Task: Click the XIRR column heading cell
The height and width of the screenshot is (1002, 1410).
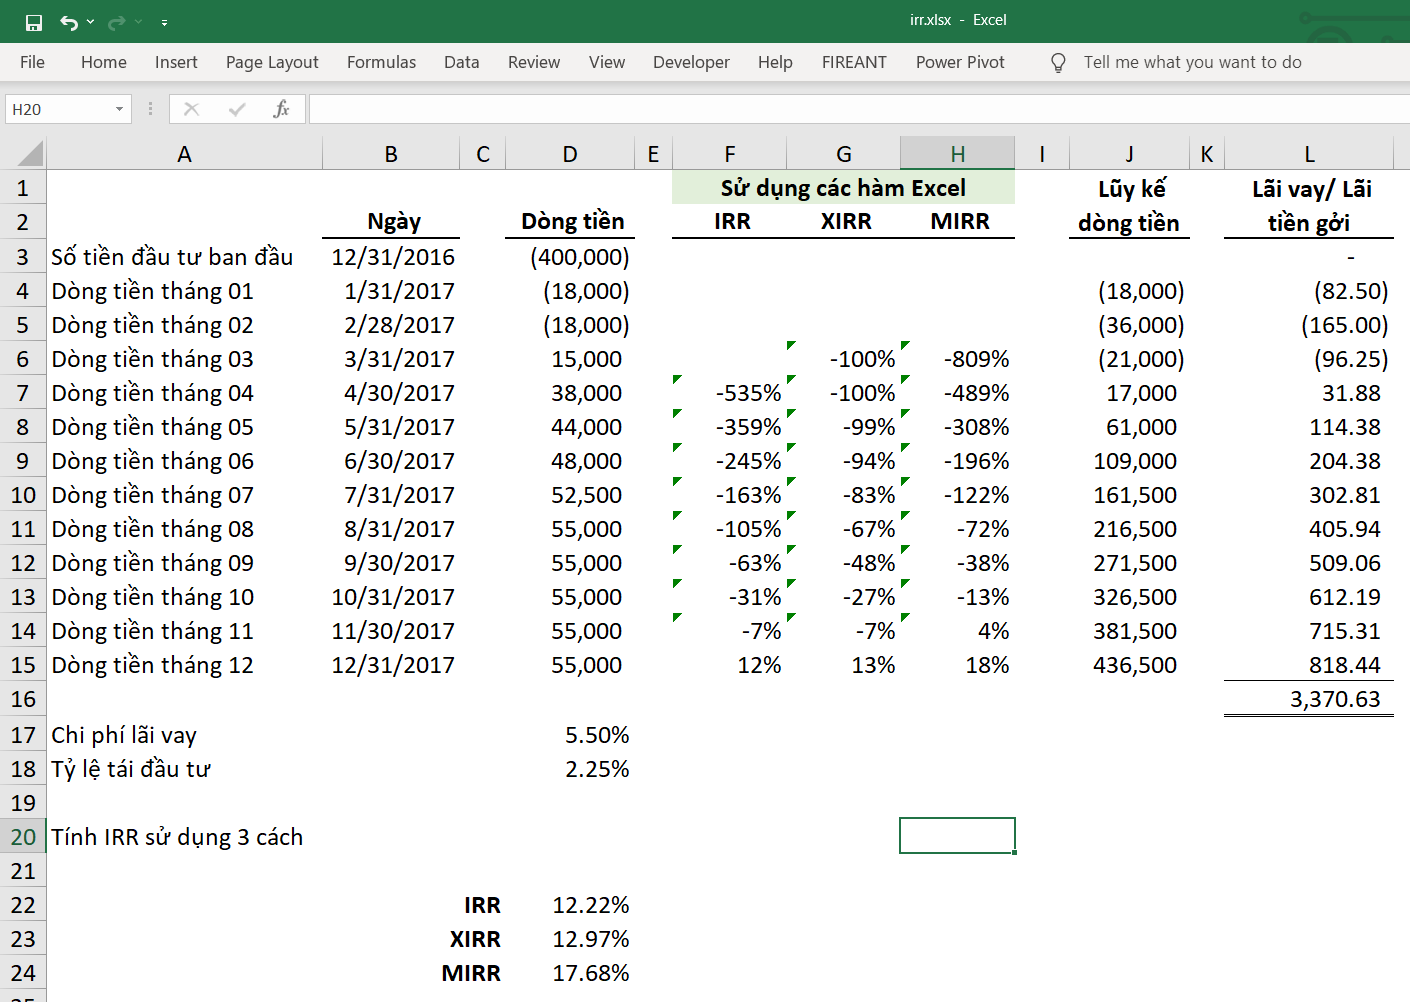Action: pyautogui.click(x=845, y=221)
